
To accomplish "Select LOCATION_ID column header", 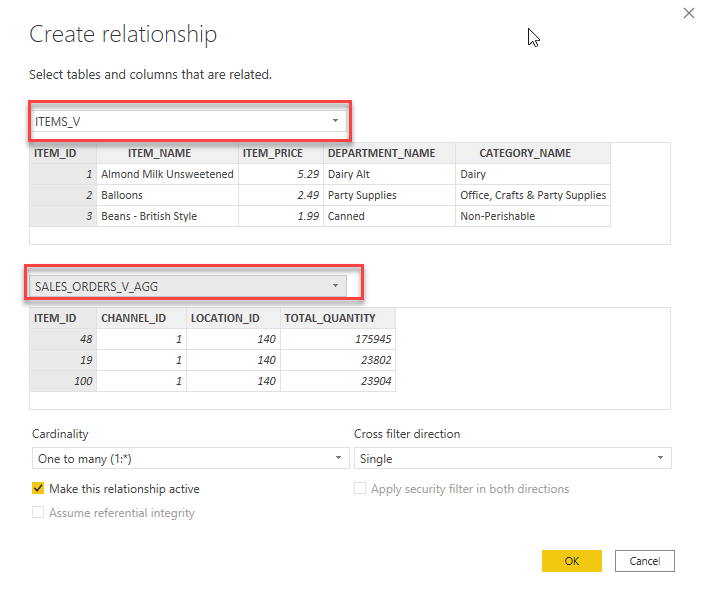I will (x=225, y=318).
